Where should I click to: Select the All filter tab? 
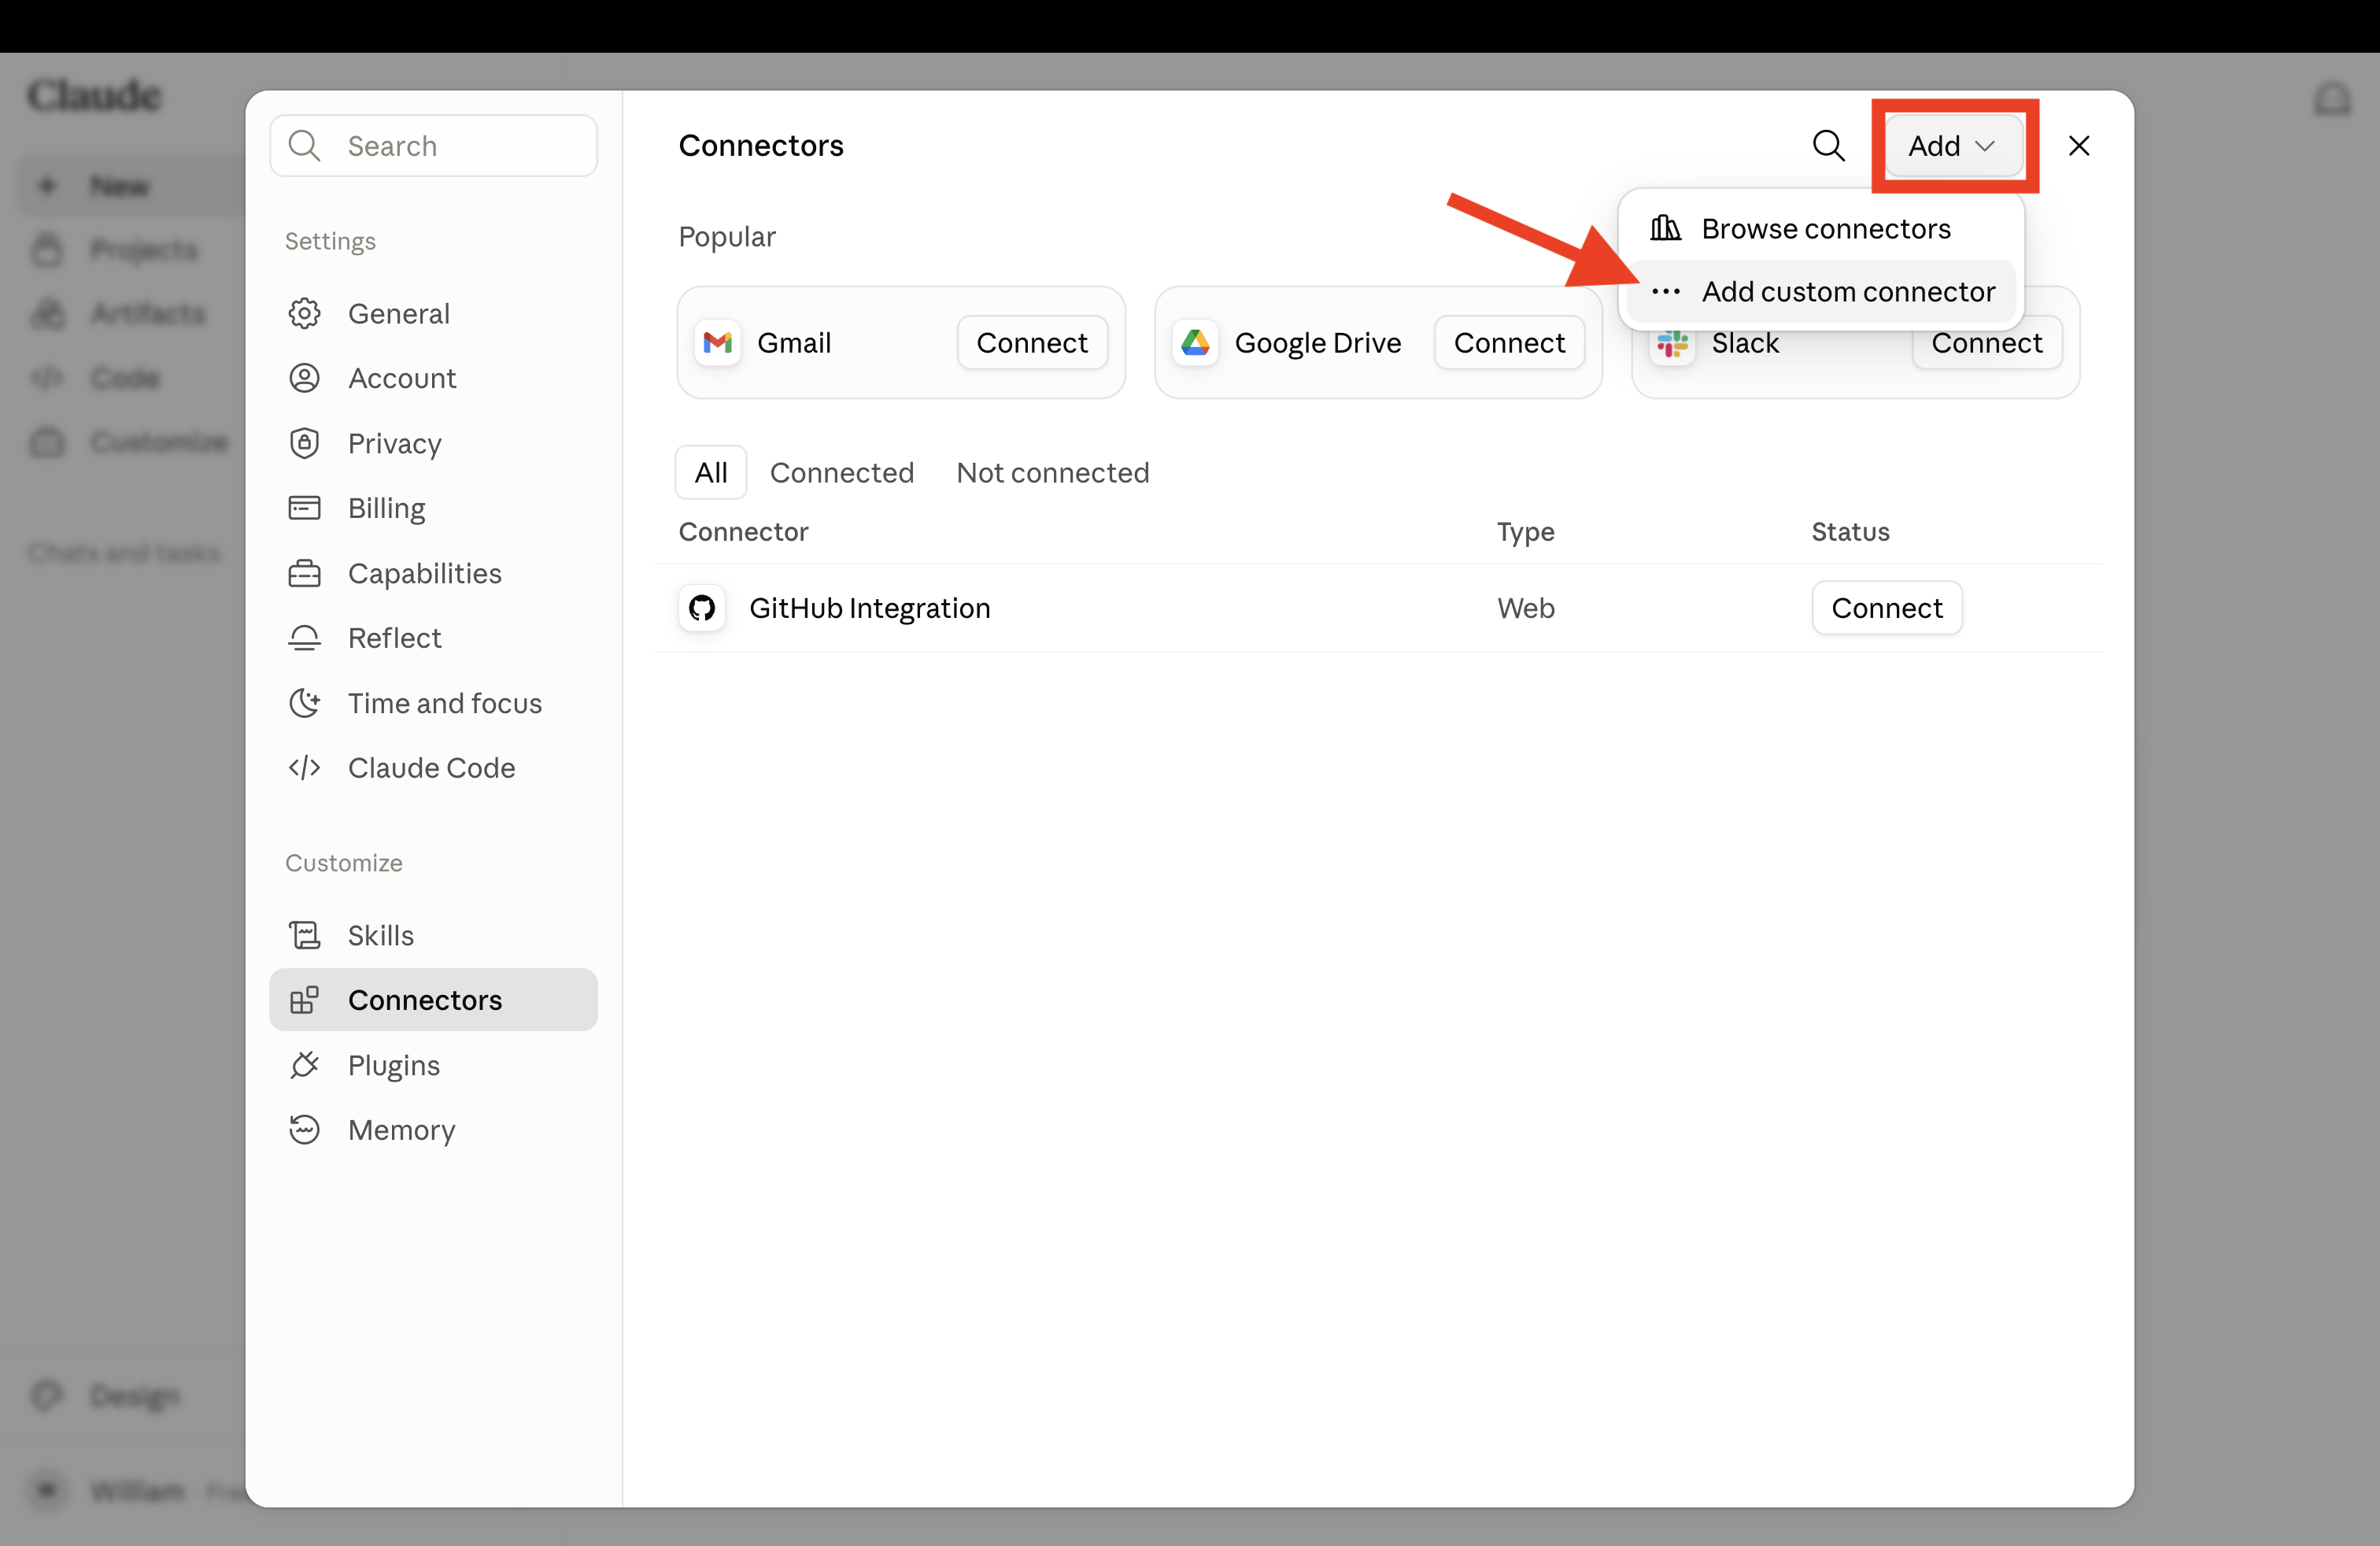coord(711,472)
